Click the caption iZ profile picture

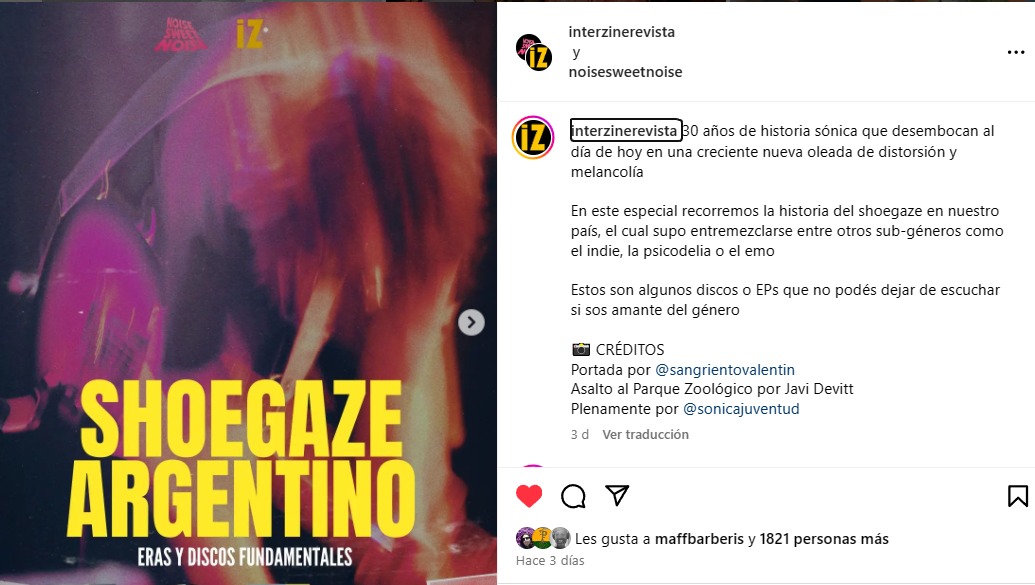(x=533, y=138)
